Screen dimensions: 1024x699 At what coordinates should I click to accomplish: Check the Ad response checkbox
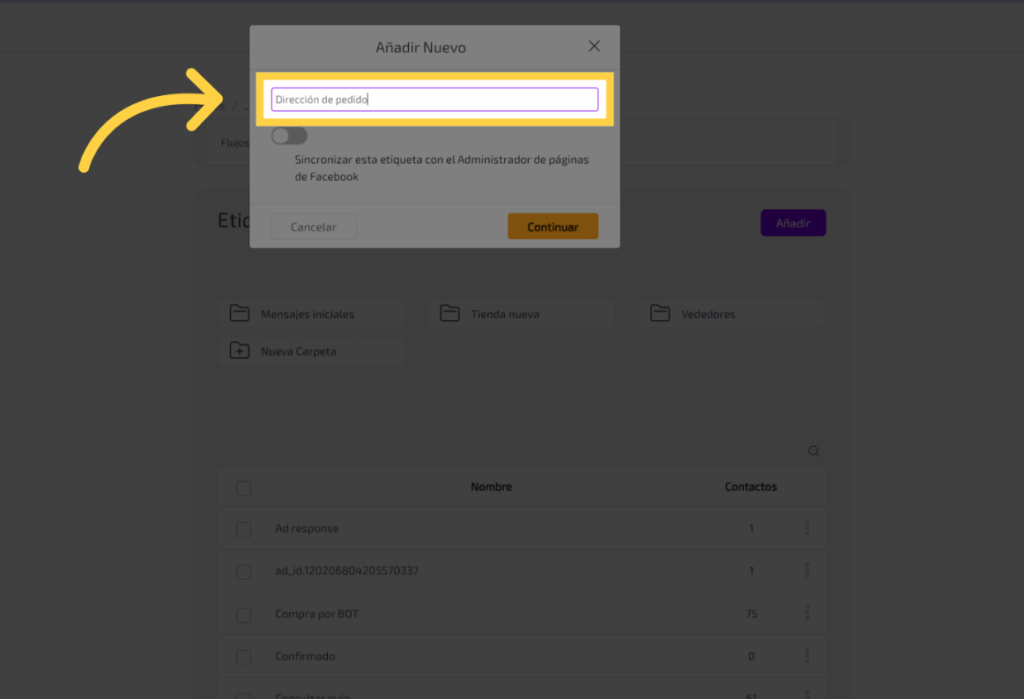pyautogui.click(x=244, y=529)
